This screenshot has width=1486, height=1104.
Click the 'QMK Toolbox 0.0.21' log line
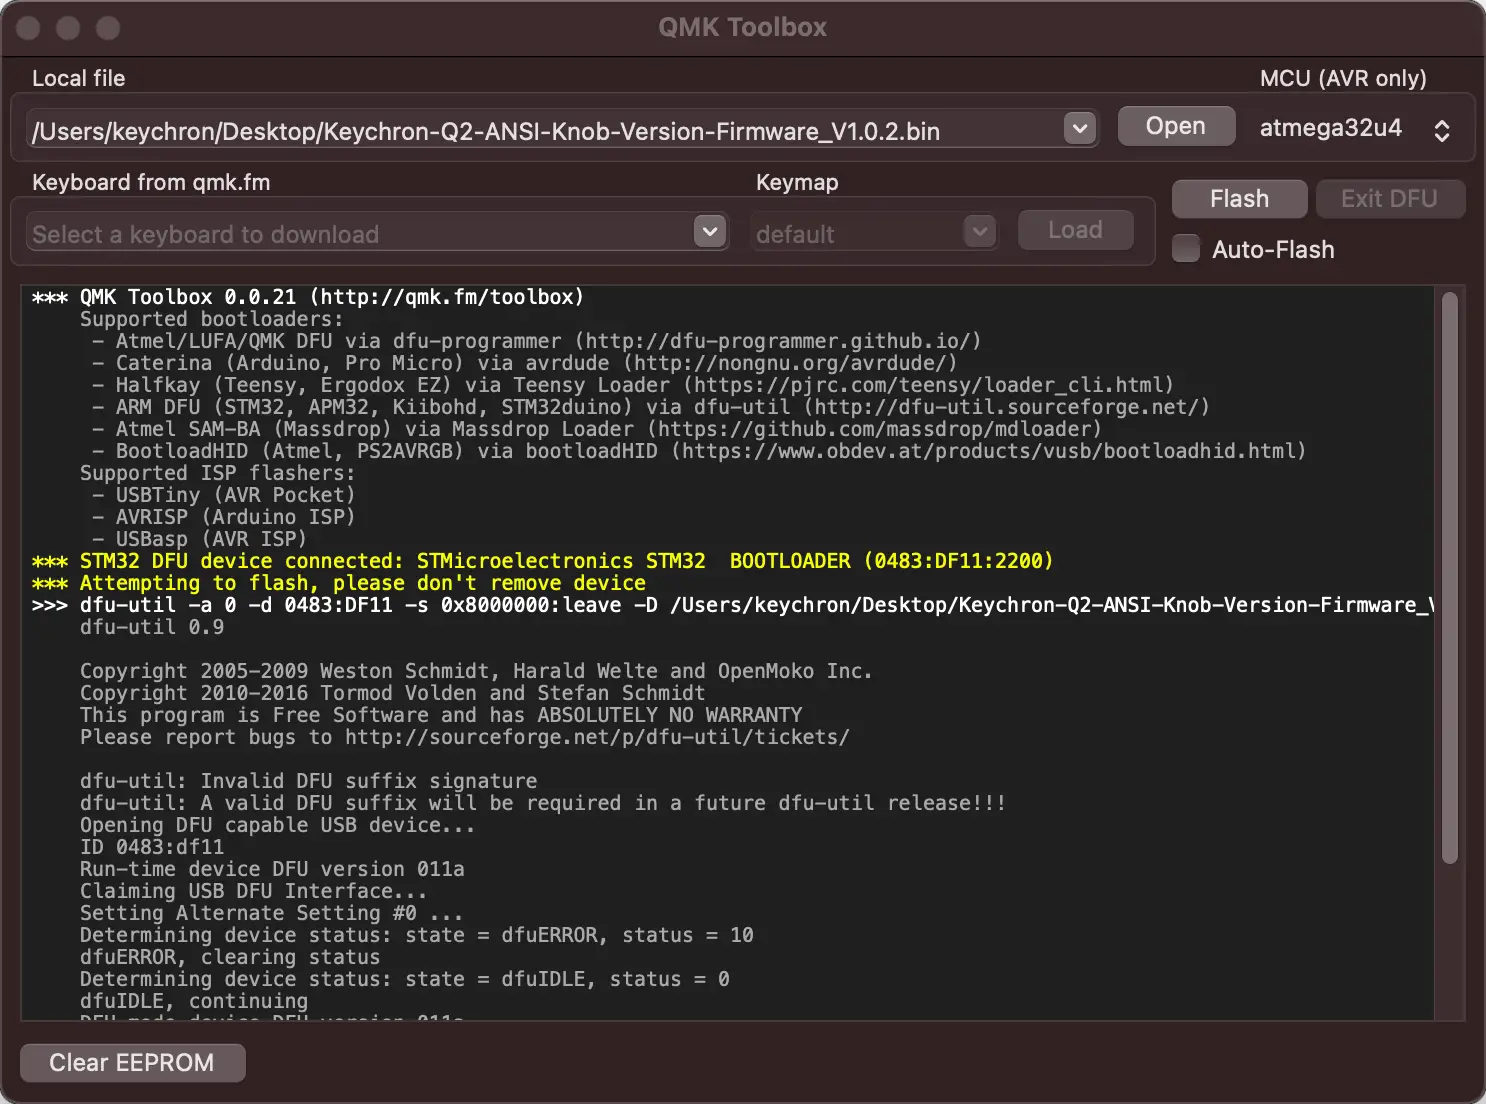[308, 297]
